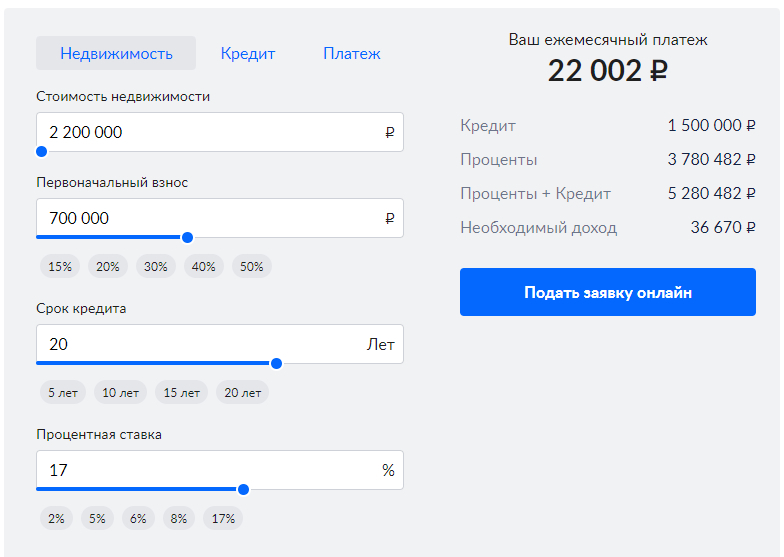Choose the 15 лет loan term
The width and height of the screenshot is (784, 557).
(182, 393)
